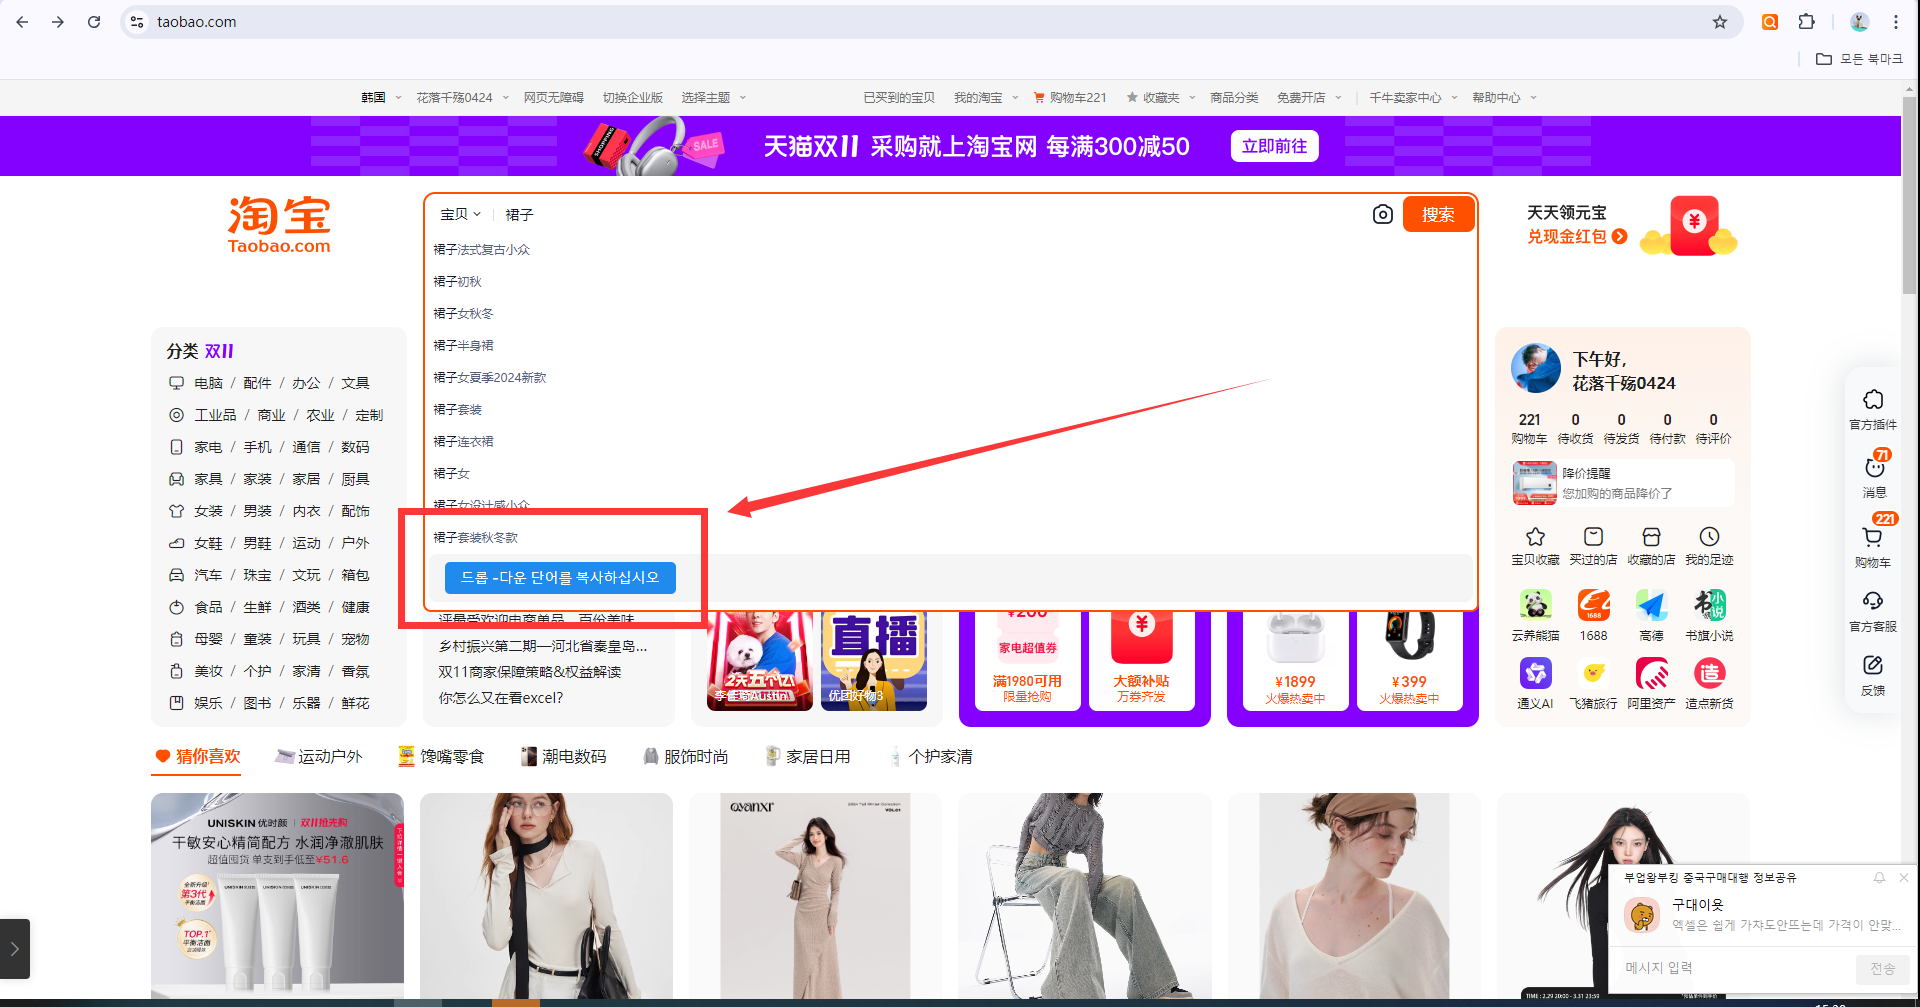Viewport: 1920px width, 1007px height.
Task: Click the Taobao logo
Action: [x=279, y=225]
